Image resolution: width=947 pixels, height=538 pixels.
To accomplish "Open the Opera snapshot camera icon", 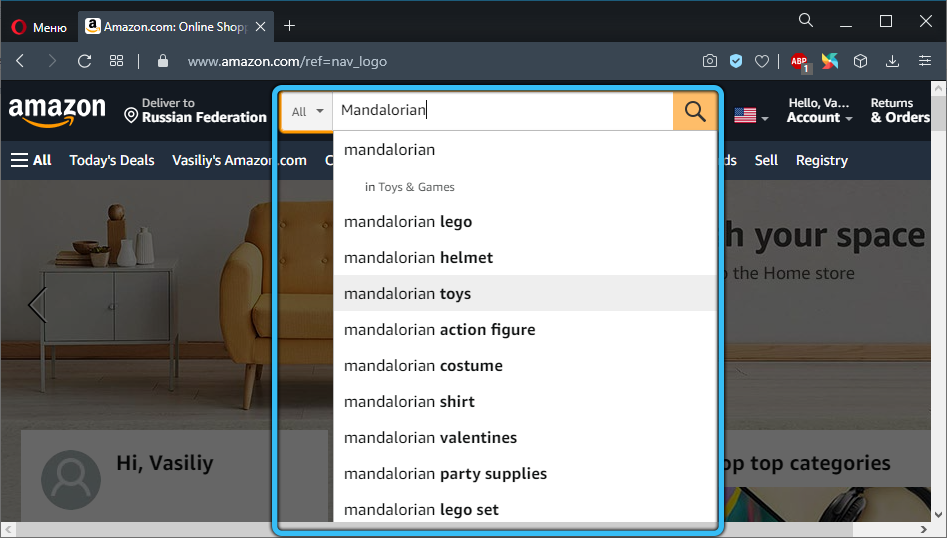I will click(709, 61).
